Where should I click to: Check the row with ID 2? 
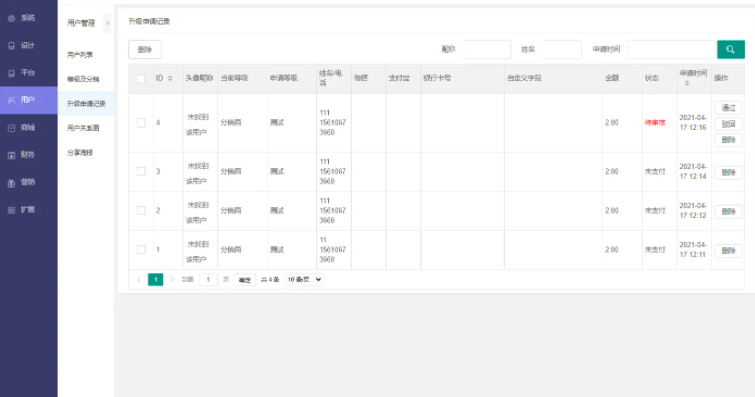coord(141,211)
